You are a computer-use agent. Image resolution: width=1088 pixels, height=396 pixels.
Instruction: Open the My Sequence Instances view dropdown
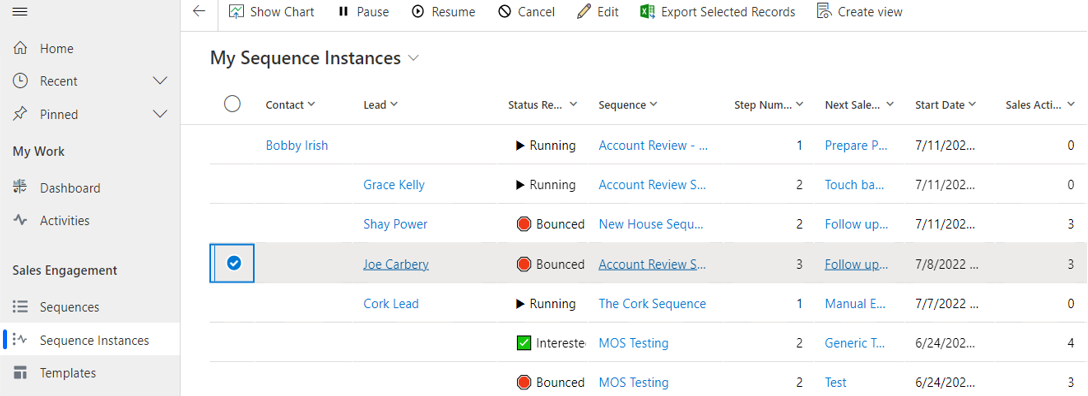point(414,58)
